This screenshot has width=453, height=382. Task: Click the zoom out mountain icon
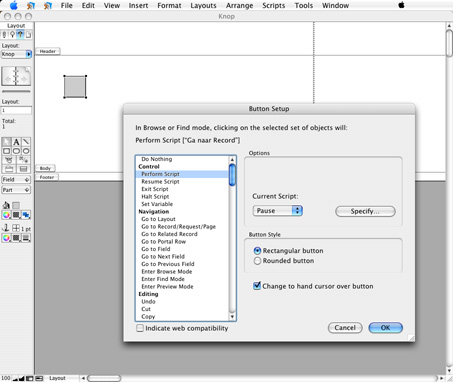point(16,378)
